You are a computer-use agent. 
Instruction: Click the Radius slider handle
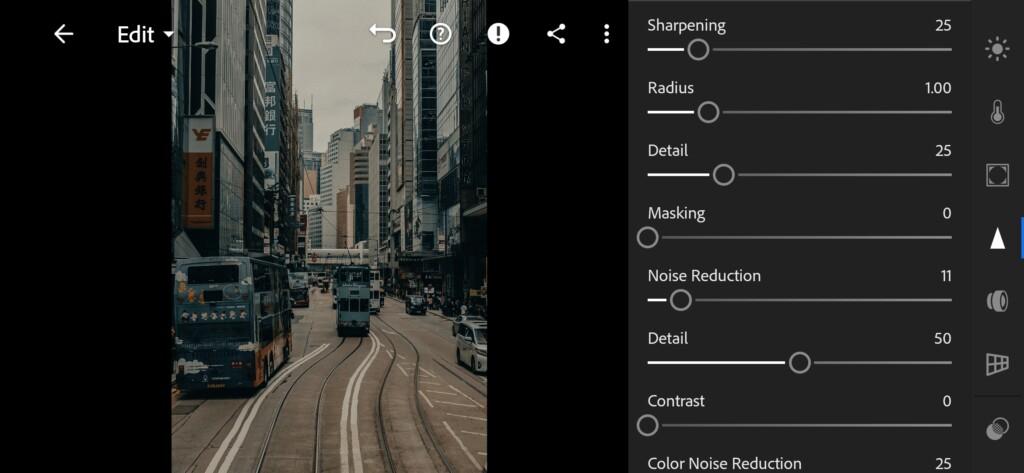pos(709,112)
